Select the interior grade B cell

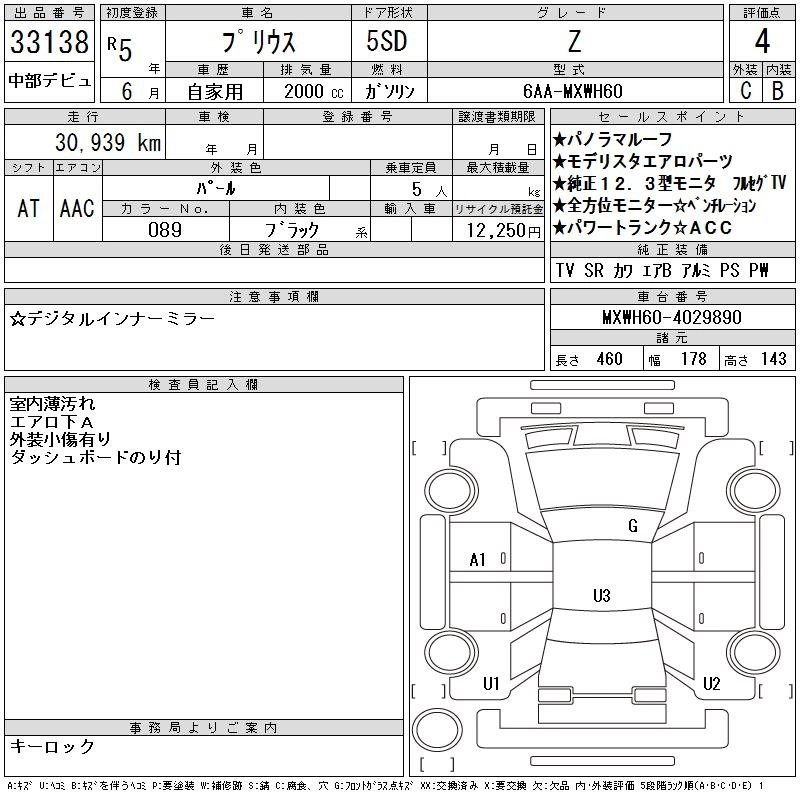[x=778, y=91]
